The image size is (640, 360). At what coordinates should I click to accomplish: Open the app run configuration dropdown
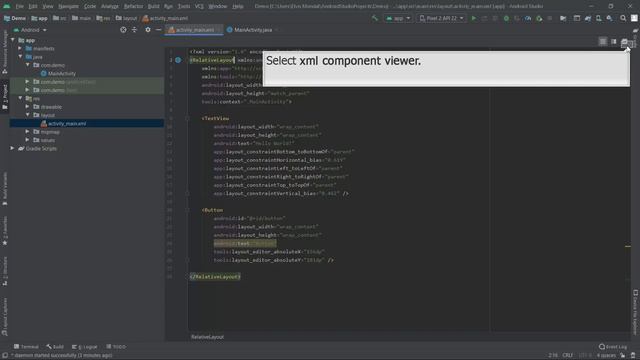tap(398, 18)
